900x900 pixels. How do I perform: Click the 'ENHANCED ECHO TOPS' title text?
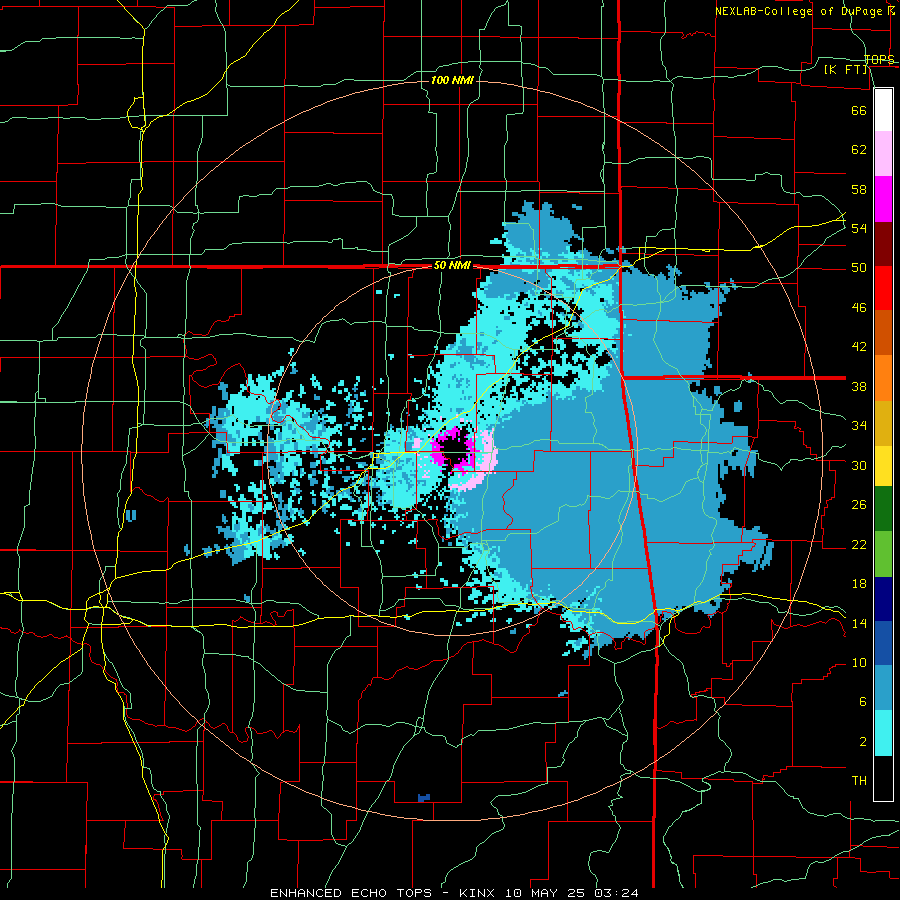click(x=350, y=893)
